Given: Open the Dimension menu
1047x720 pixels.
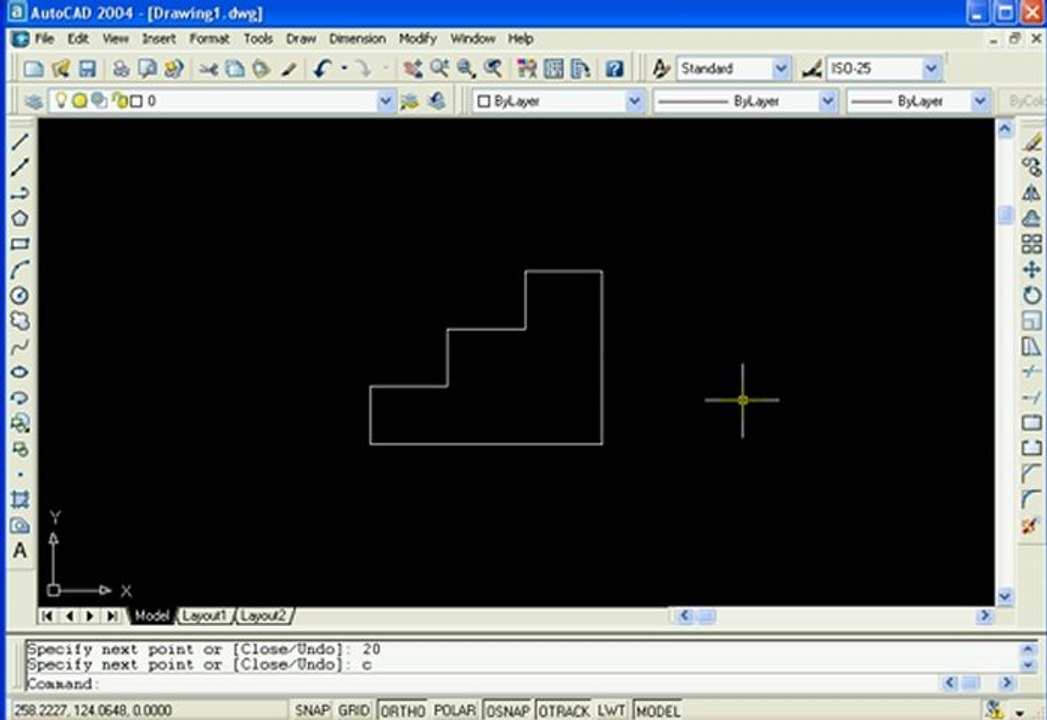Looking at the screenshot, I should (357, 39).
